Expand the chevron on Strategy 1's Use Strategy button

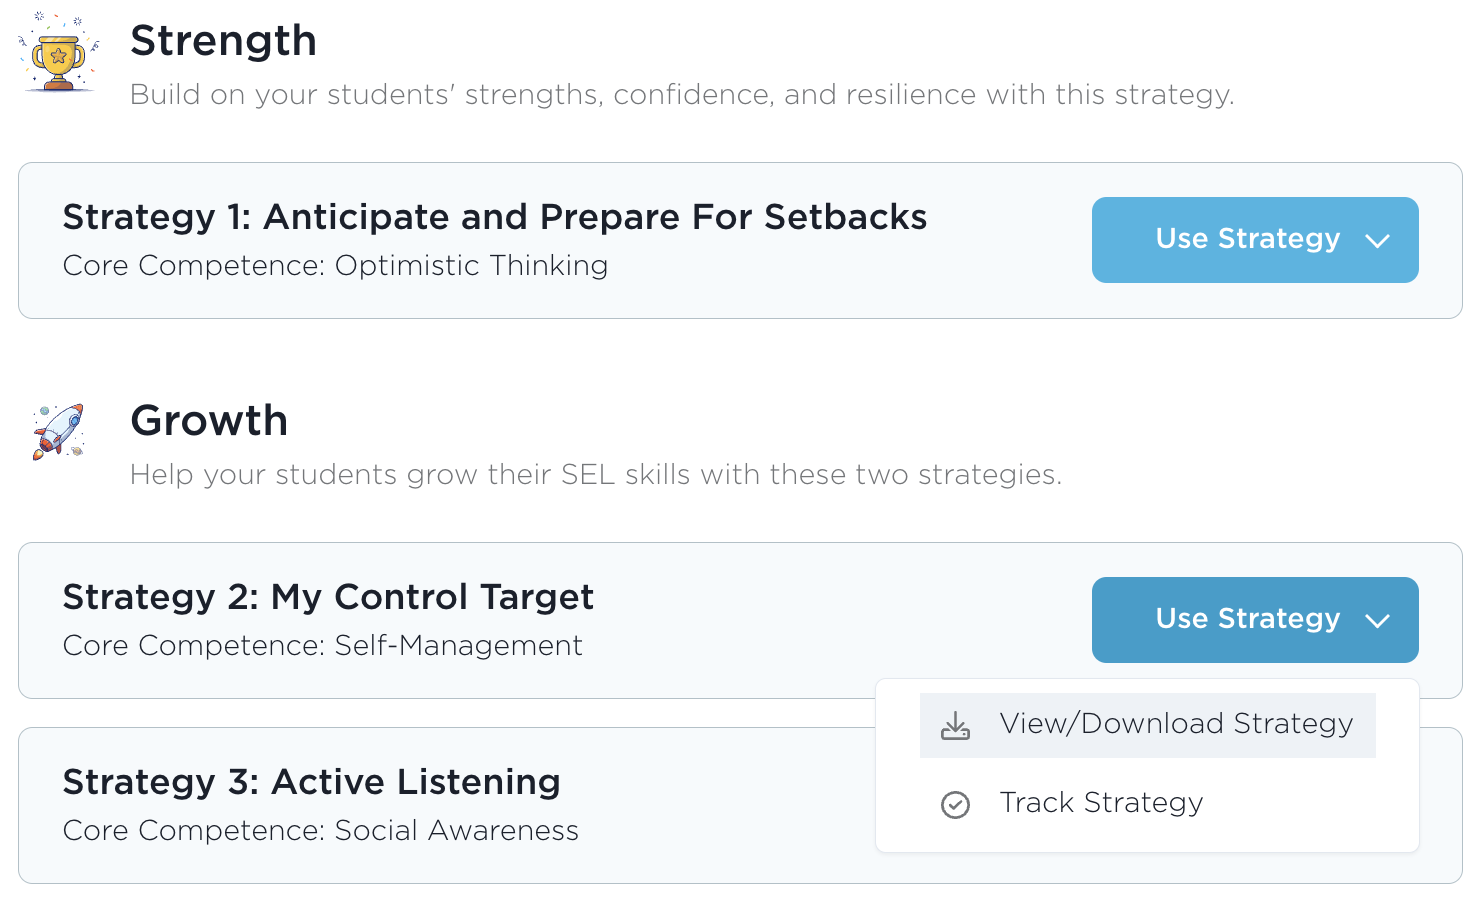[1377, 241]
